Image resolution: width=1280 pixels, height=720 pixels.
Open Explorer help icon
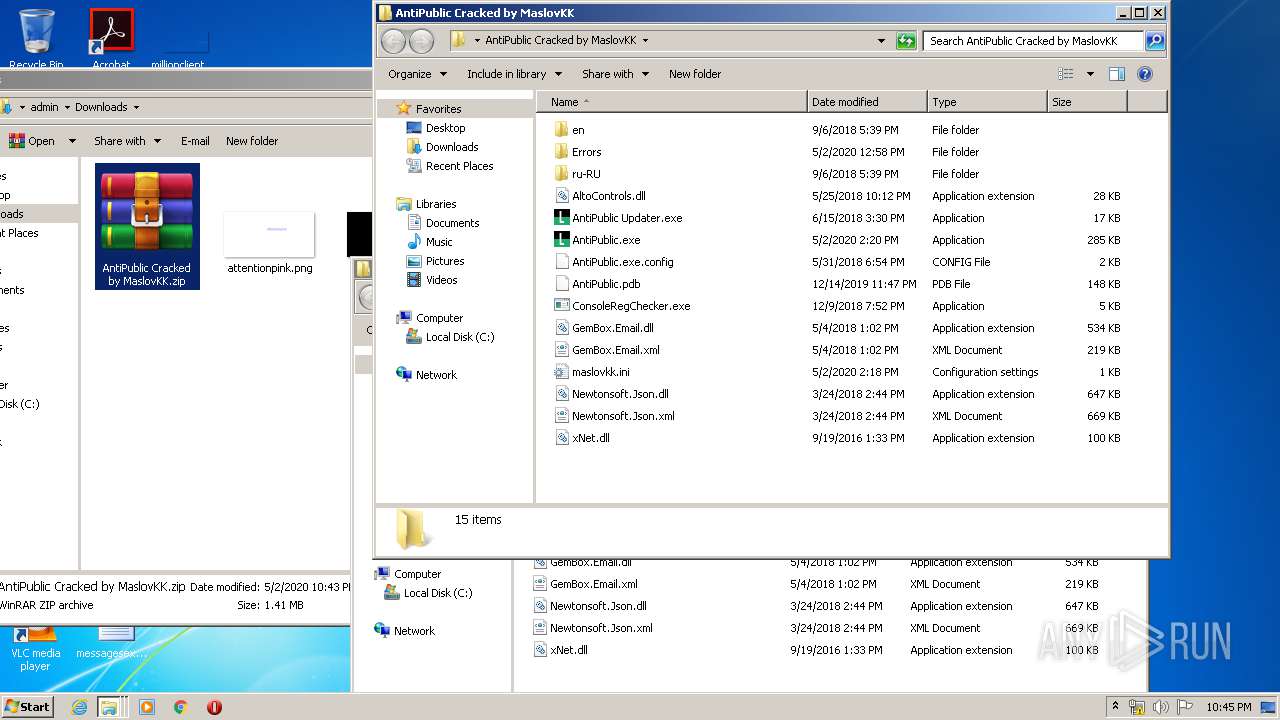1145,74
